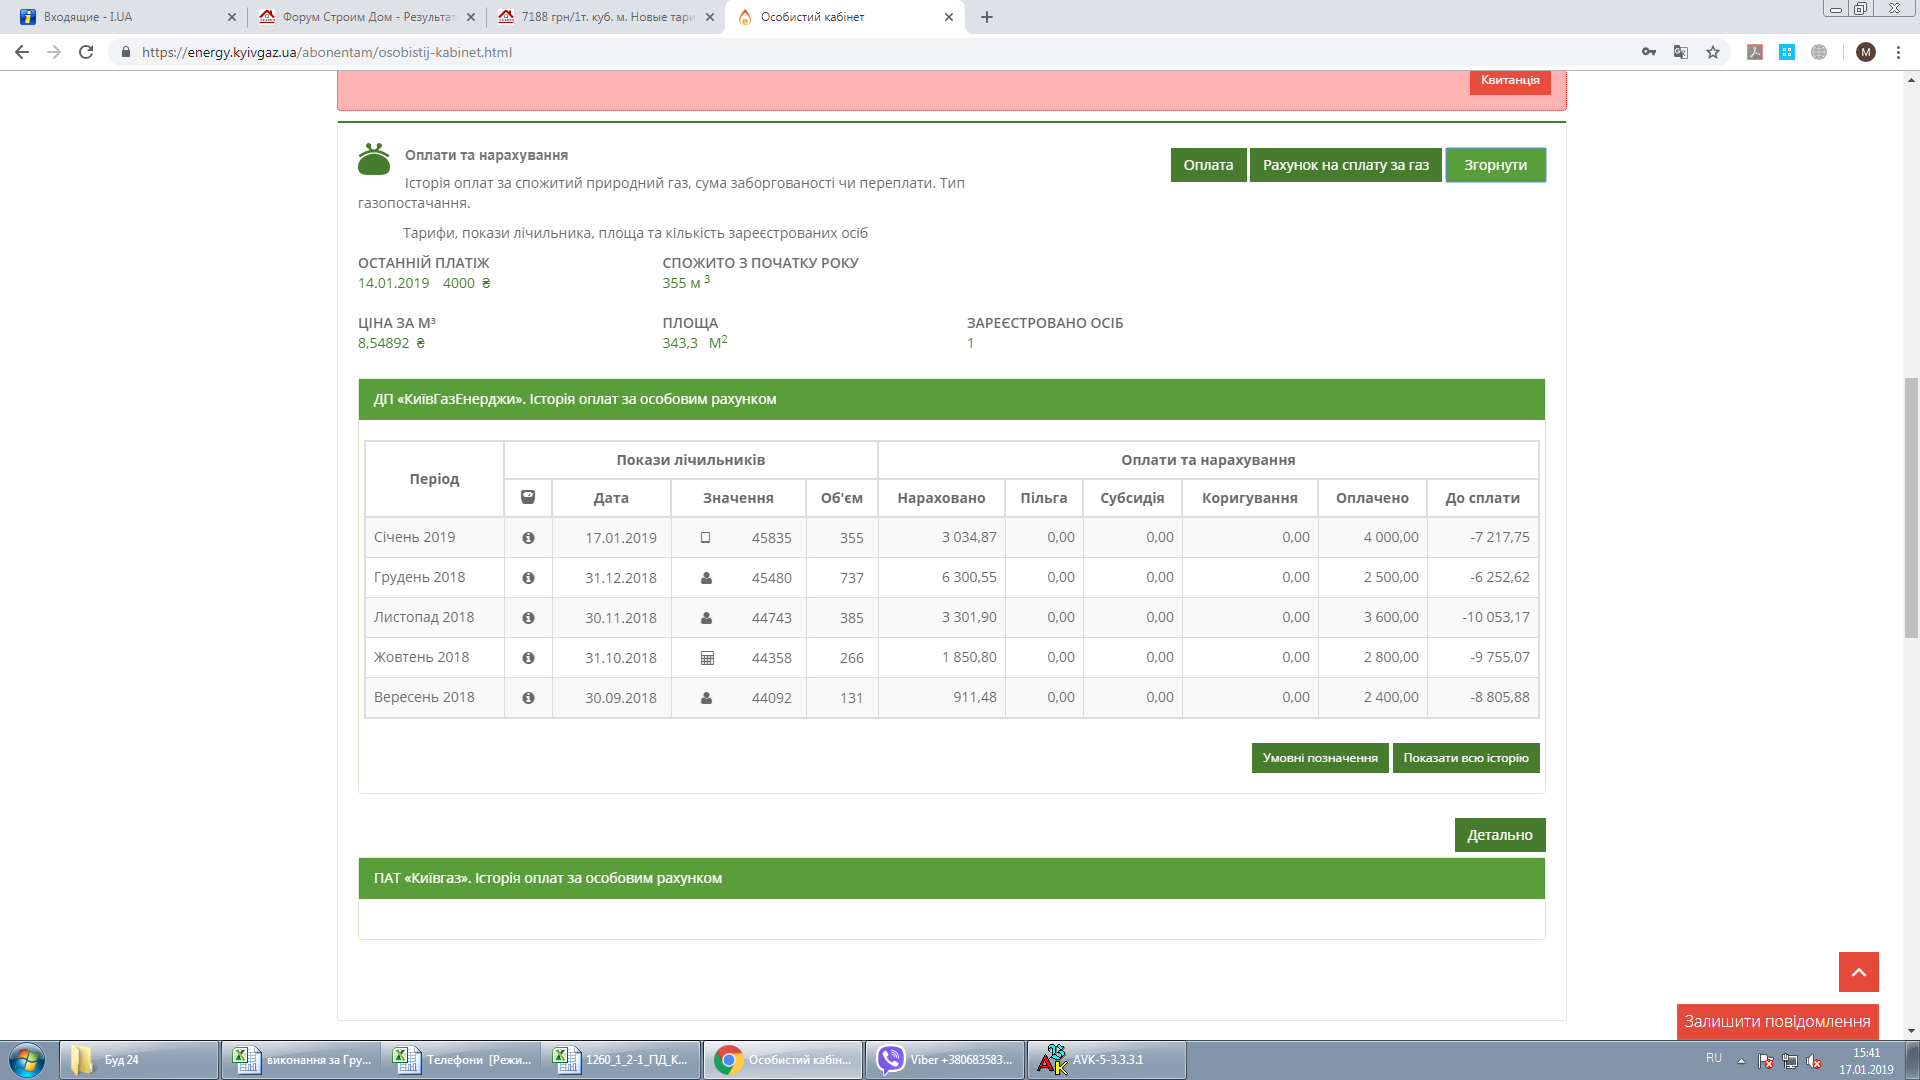Click info icon for Січень 2019 row

(x=528, y=538)
